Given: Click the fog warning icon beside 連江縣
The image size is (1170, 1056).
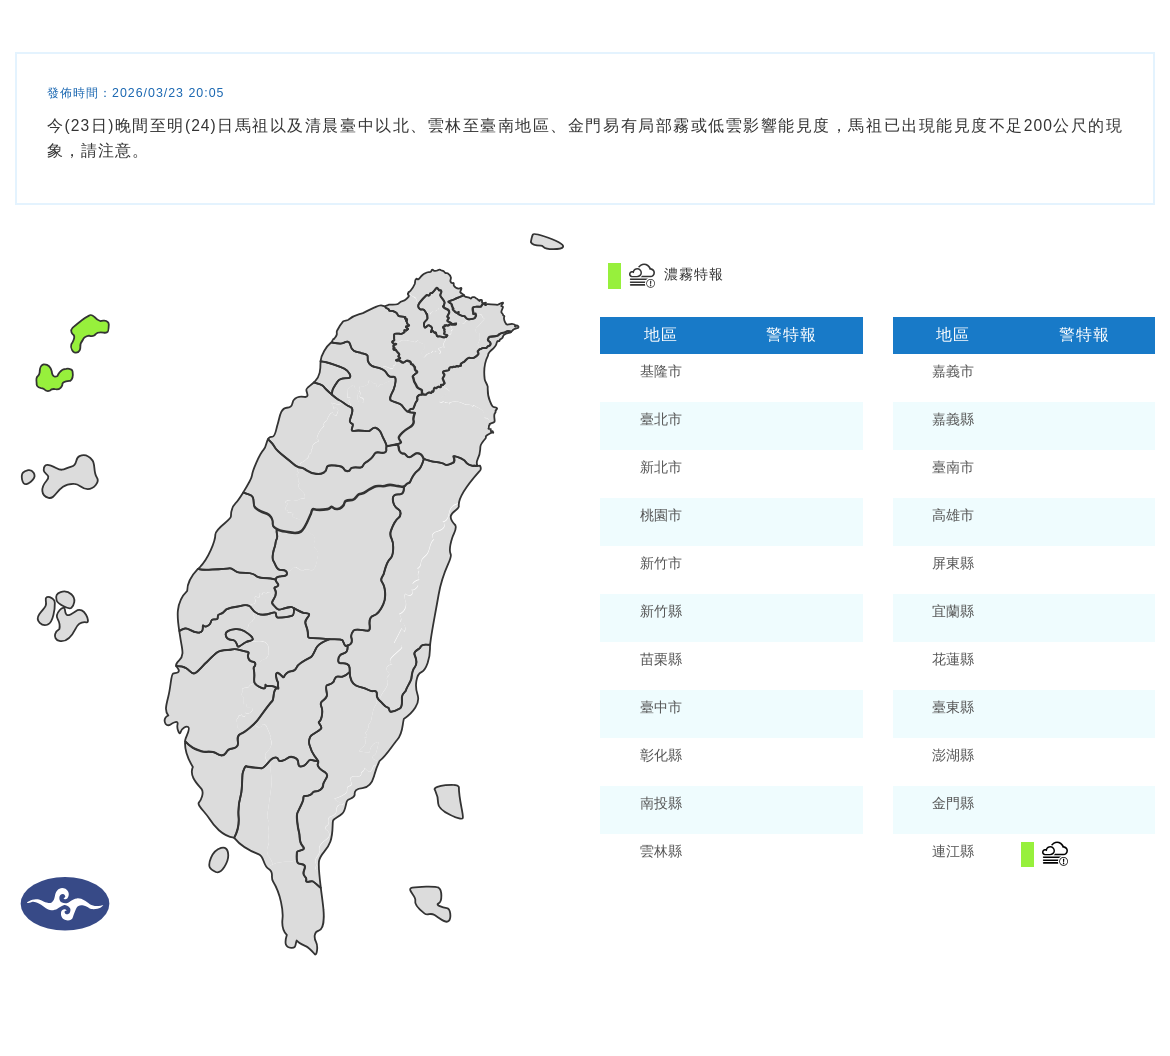Looking at the screenshot, I should 1054,853.
